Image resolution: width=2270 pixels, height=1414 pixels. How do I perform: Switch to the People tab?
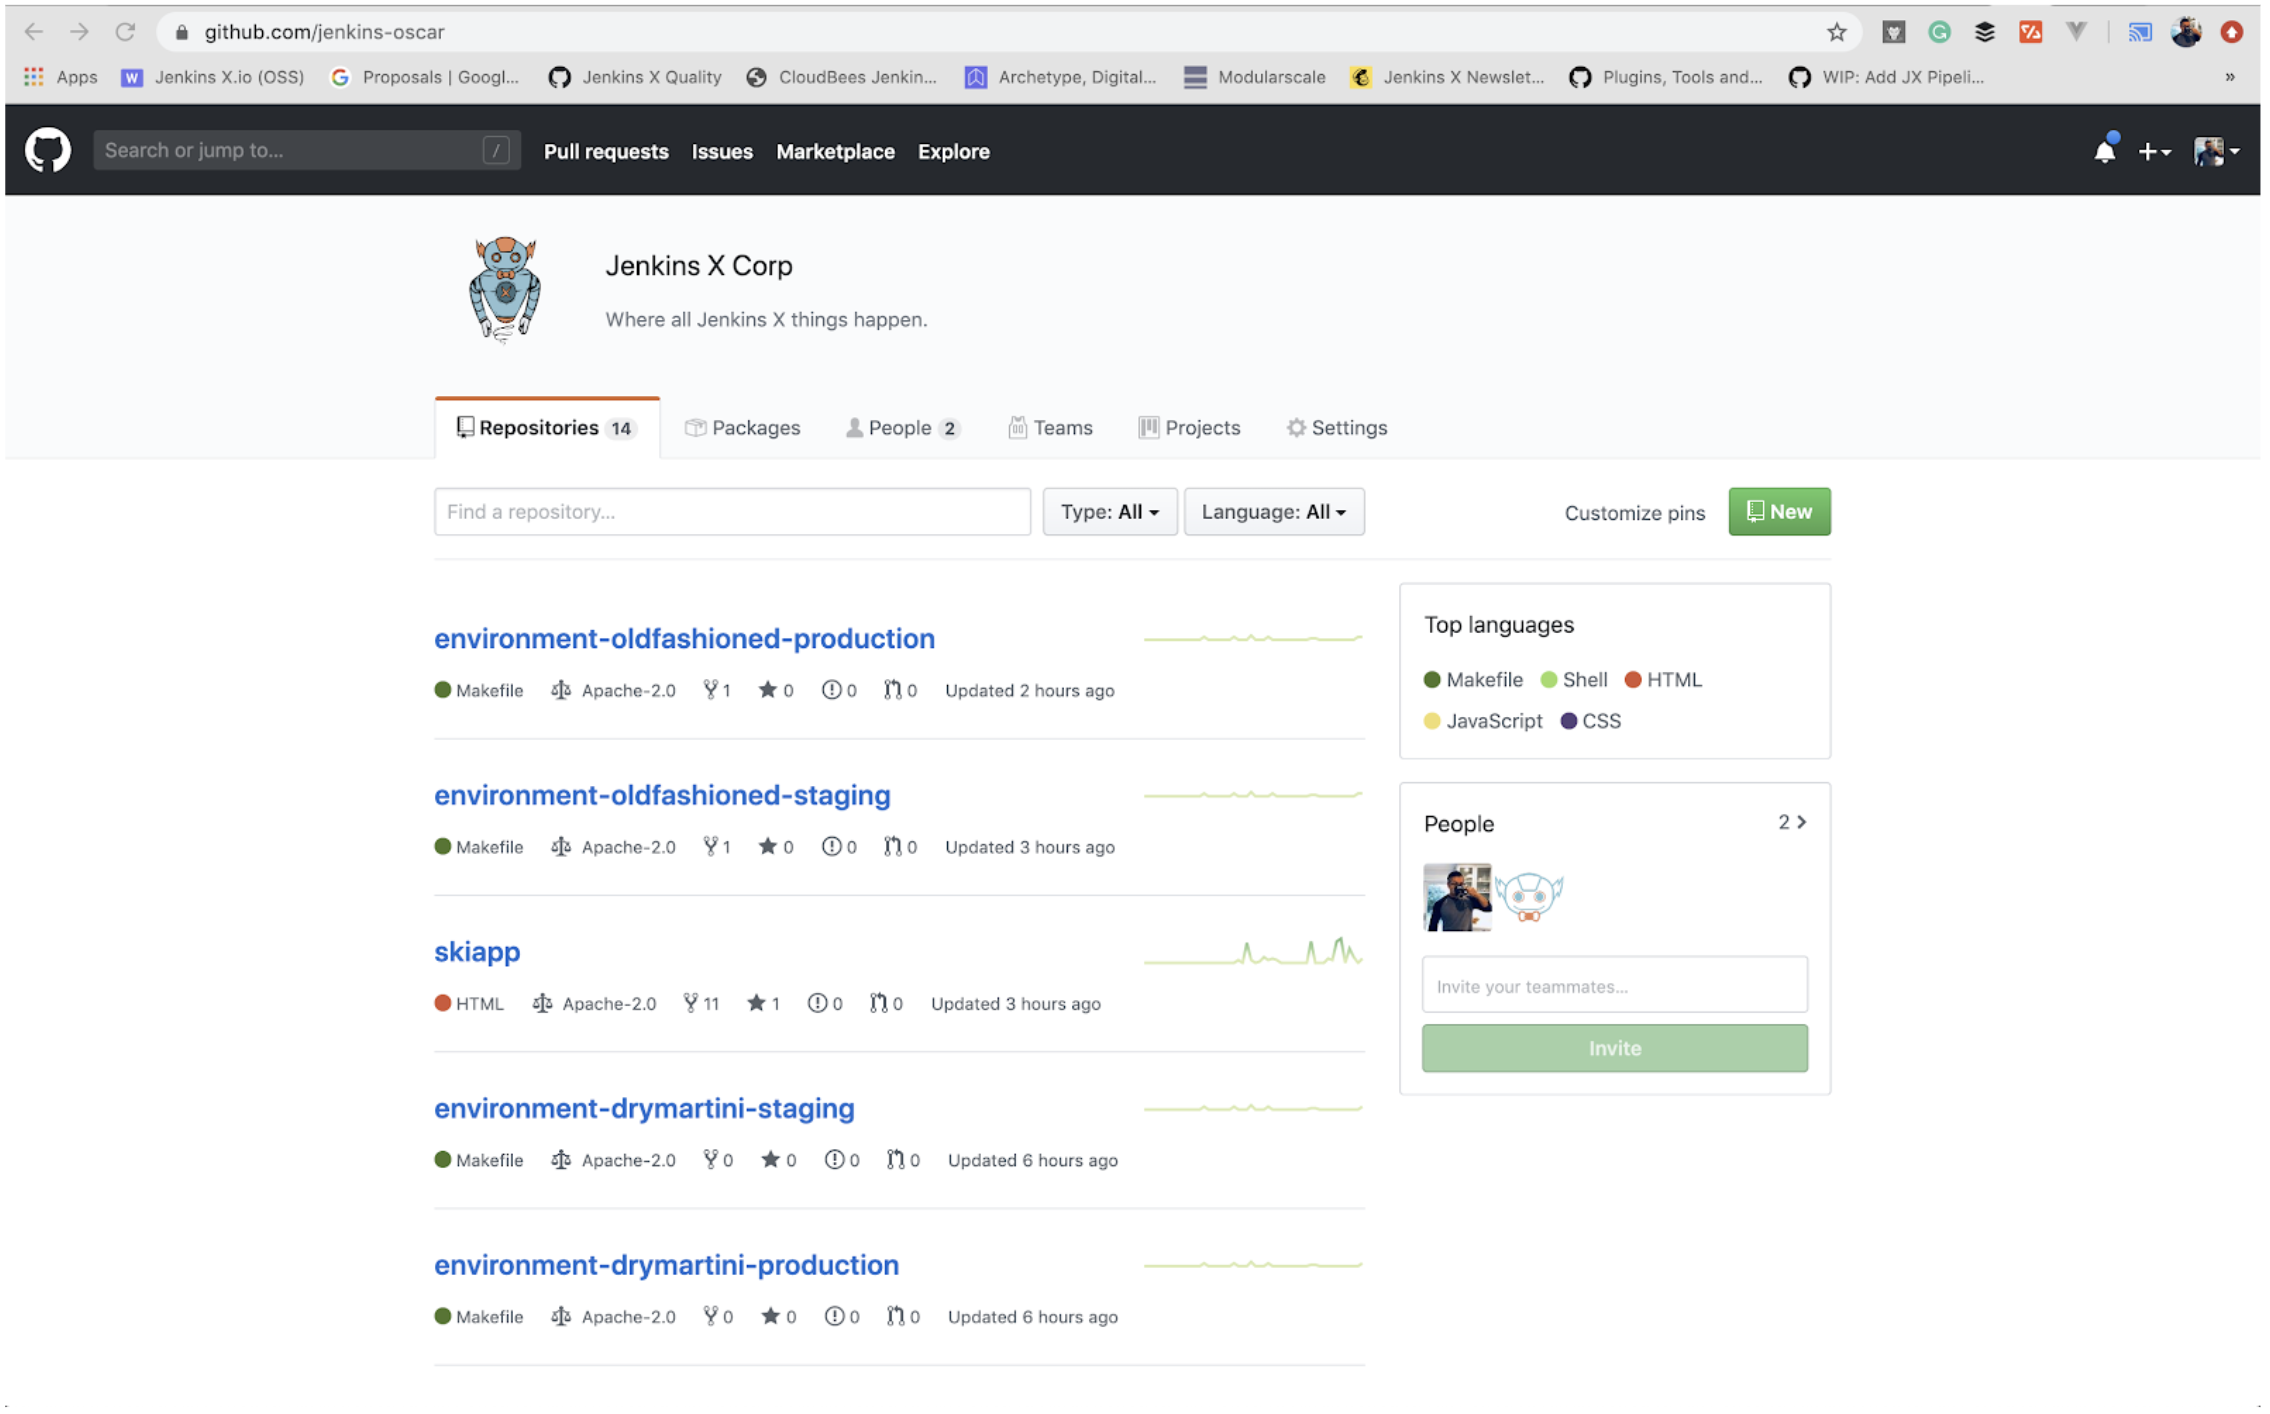903,427
